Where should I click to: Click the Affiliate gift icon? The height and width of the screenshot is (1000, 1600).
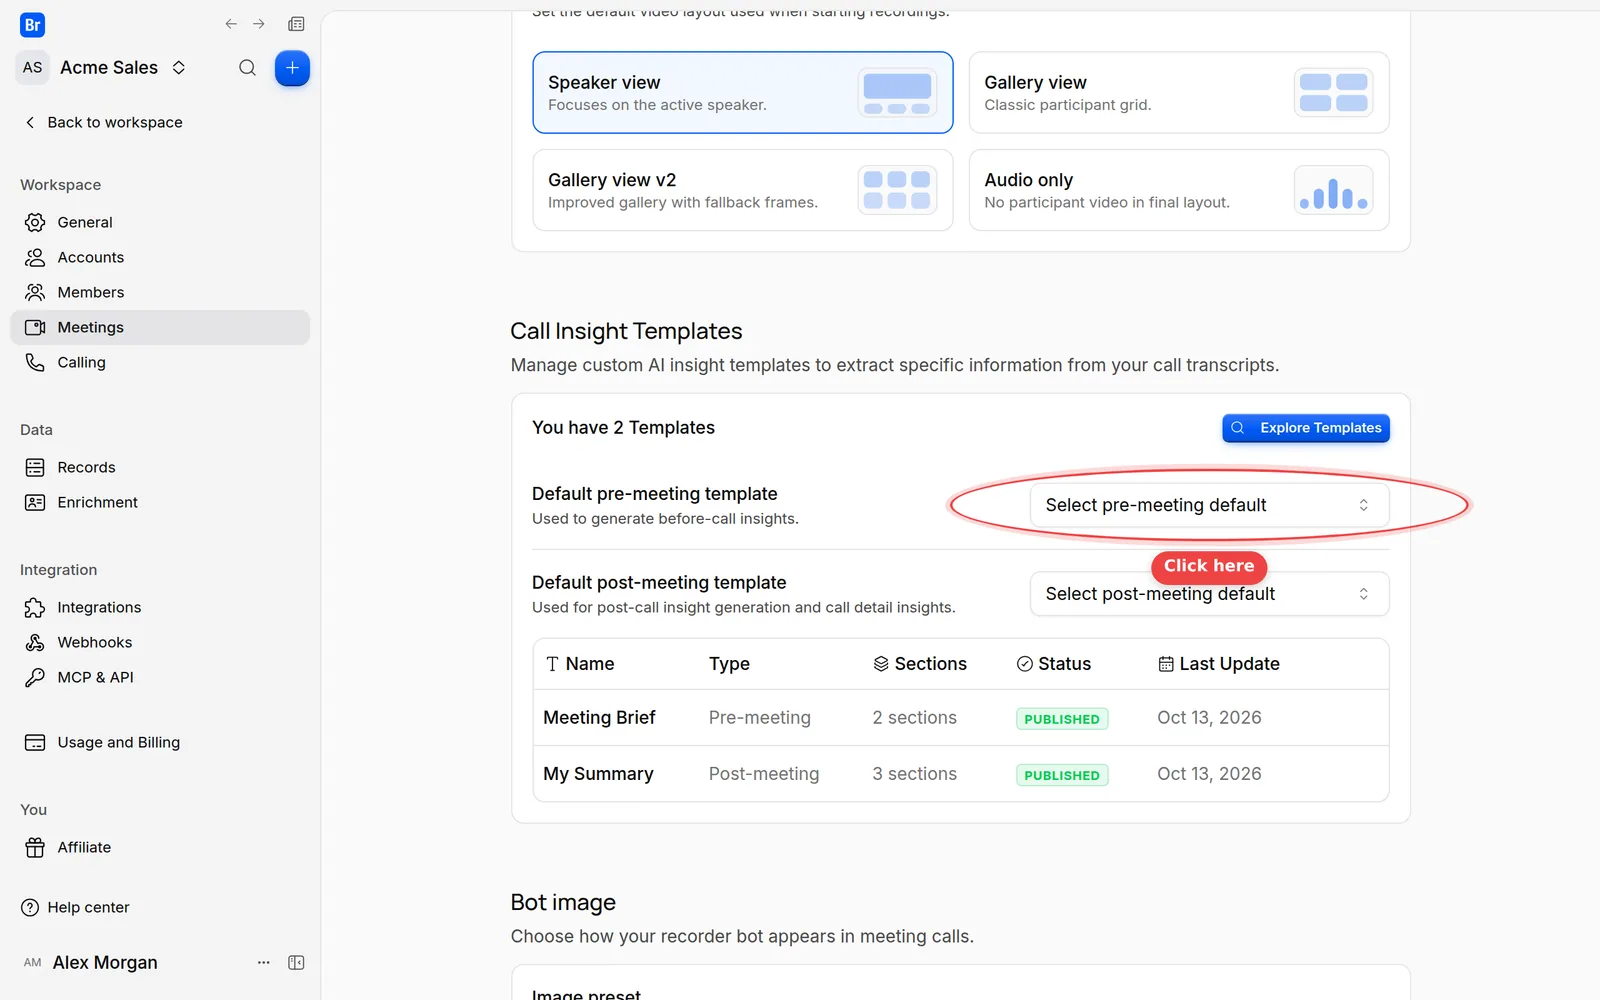pyautogui.click(x=35, y=847)
